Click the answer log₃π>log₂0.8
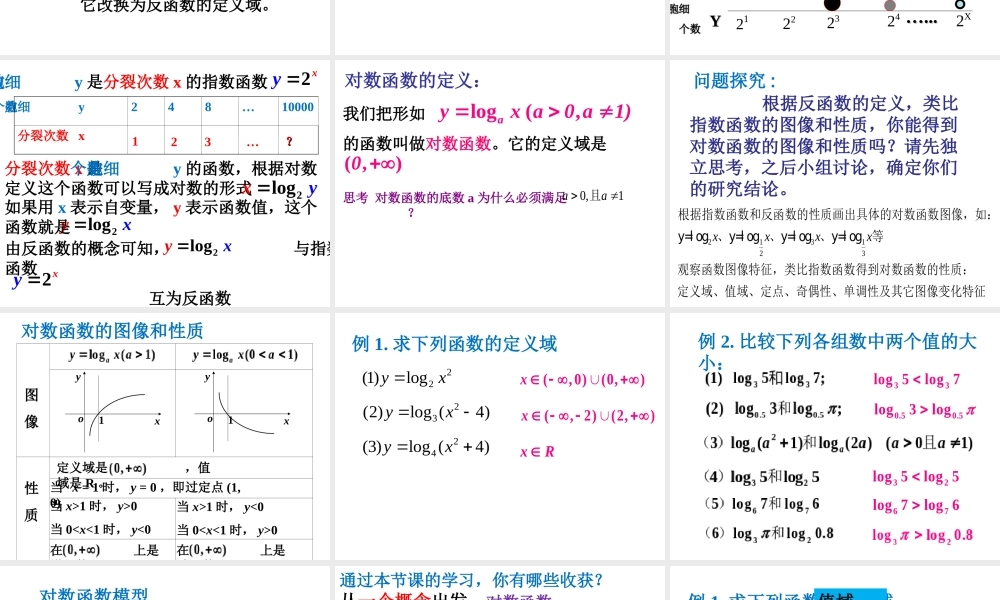 pyautogui.click(x=922, y=535)
